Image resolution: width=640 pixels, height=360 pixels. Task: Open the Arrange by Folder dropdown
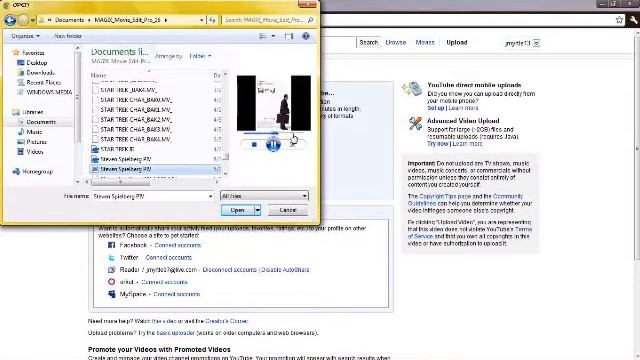click(x=200, y=56)
